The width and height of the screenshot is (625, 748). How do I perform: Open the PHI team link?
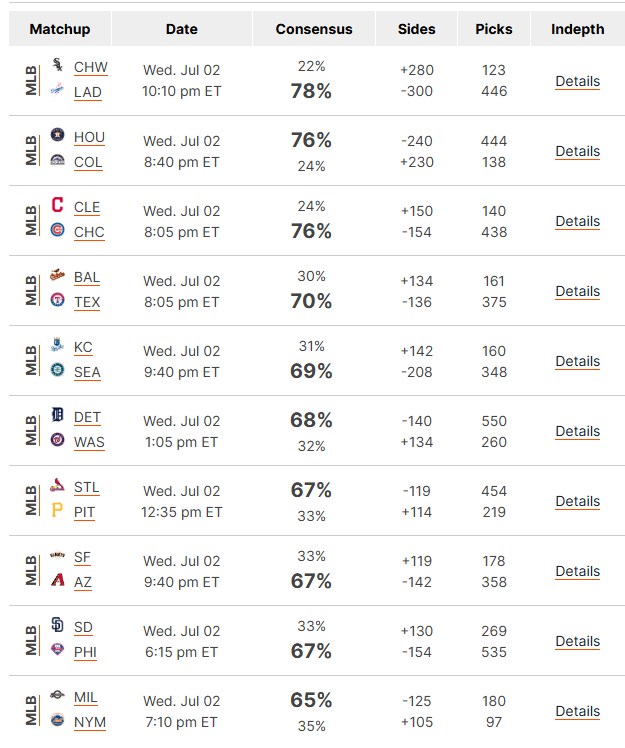(85, 652)
